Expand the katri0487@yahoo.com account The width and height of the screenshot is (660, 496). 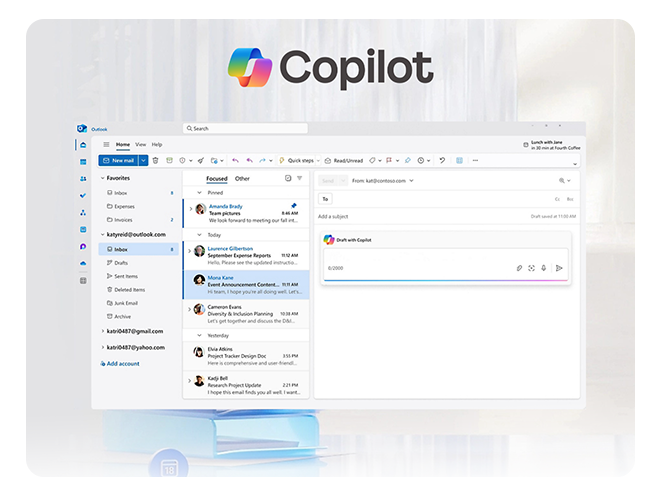coord(102,347)
